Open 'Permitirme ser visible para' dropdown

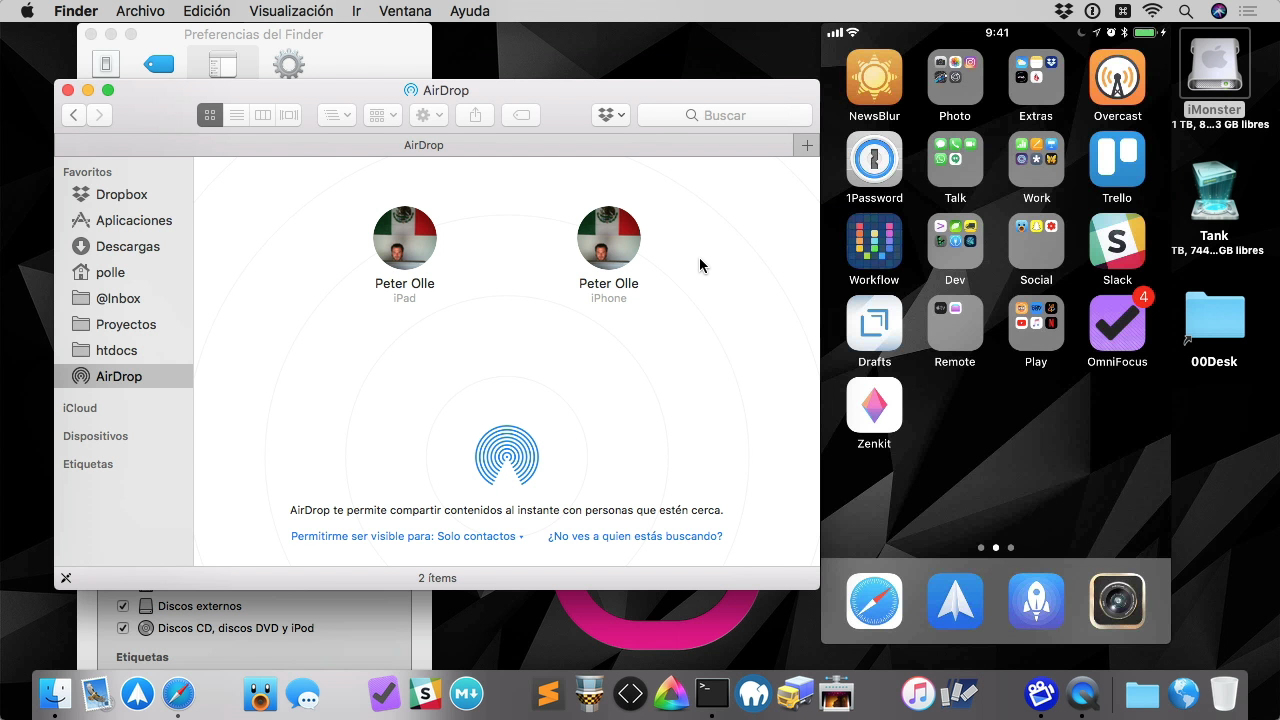pos(407,536)
